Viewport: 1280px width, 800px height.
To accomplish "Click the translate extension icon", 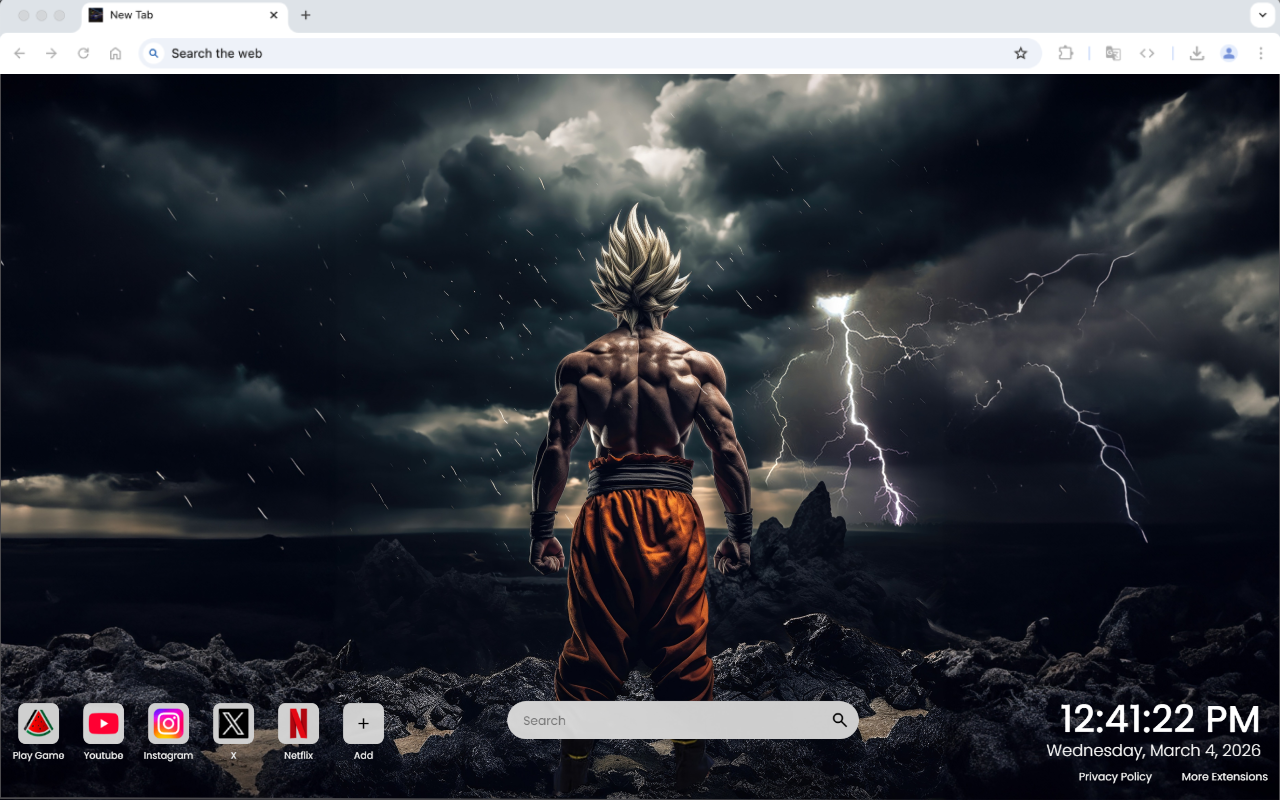I will [x=1113, y=53].
